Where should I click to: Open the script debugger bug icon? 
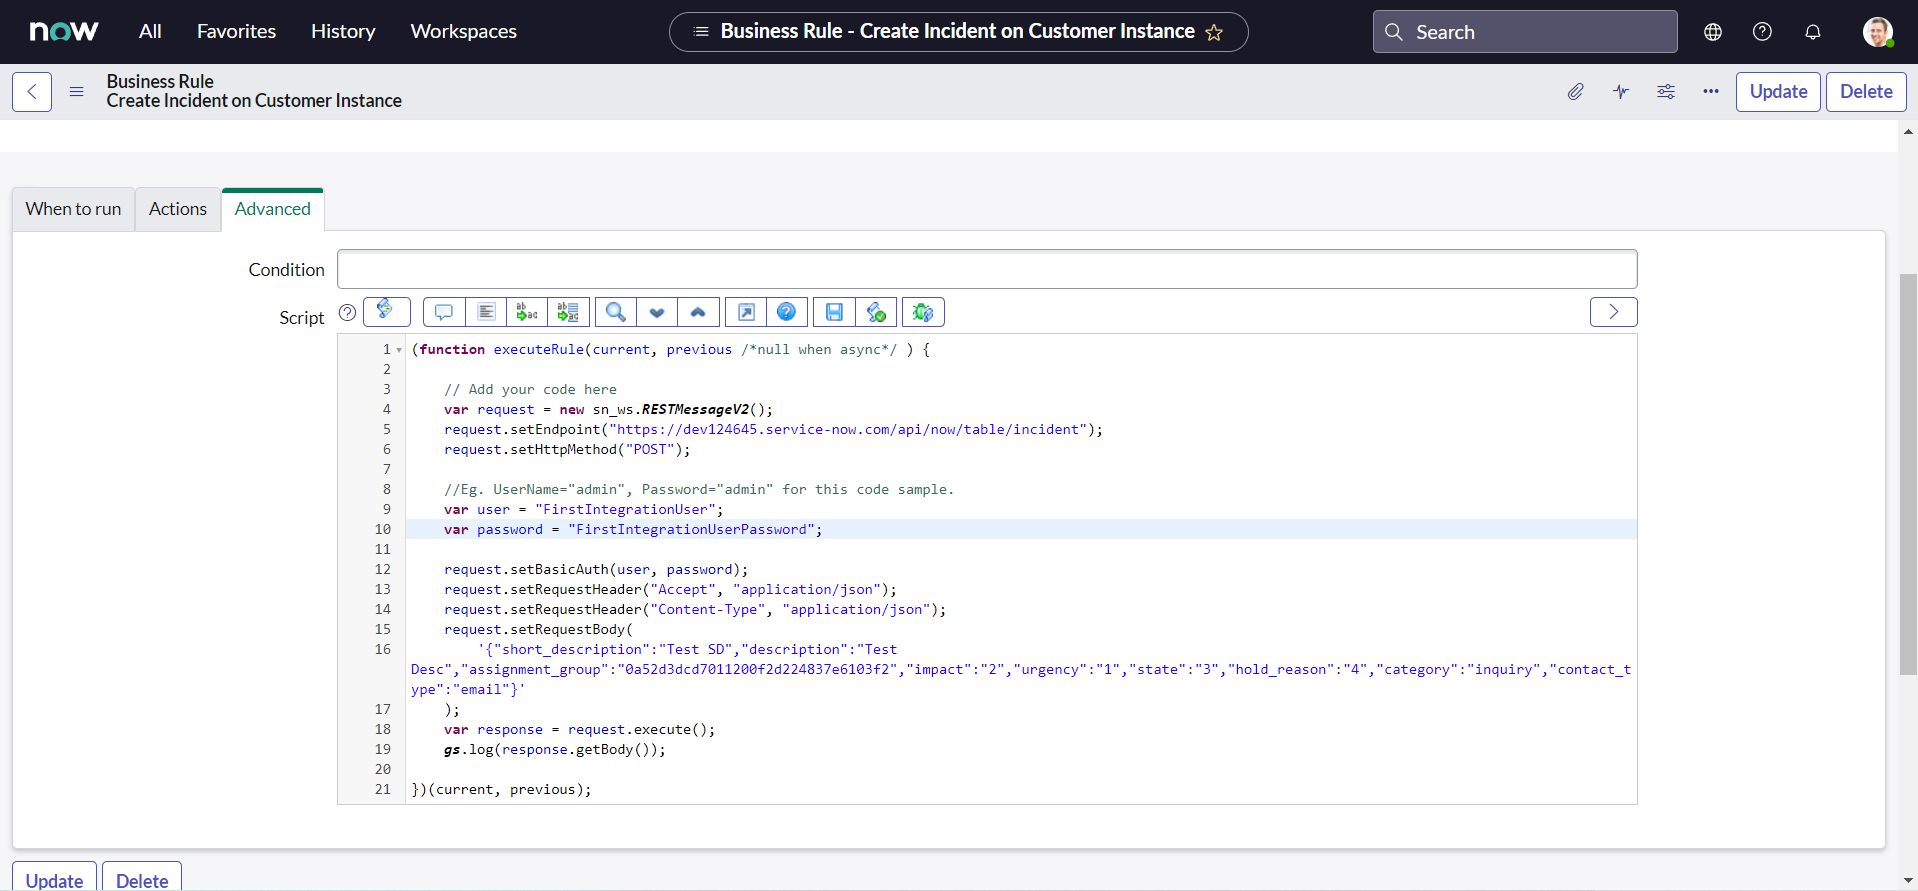pos(923,313)
